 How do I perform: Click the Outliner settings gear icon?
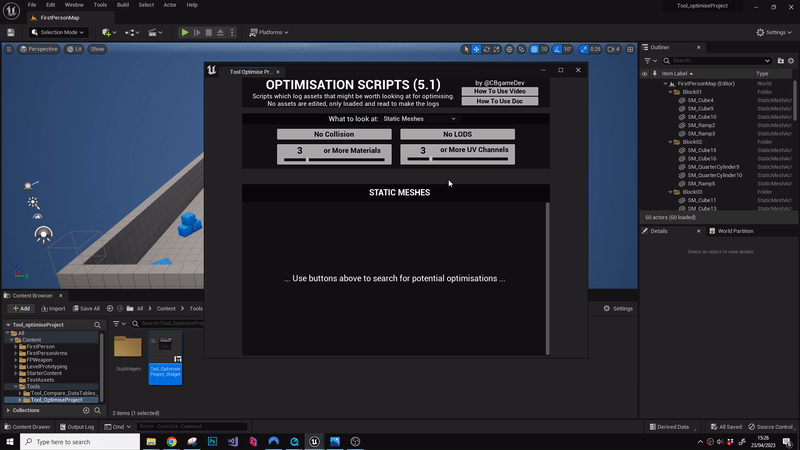[789, 60]
